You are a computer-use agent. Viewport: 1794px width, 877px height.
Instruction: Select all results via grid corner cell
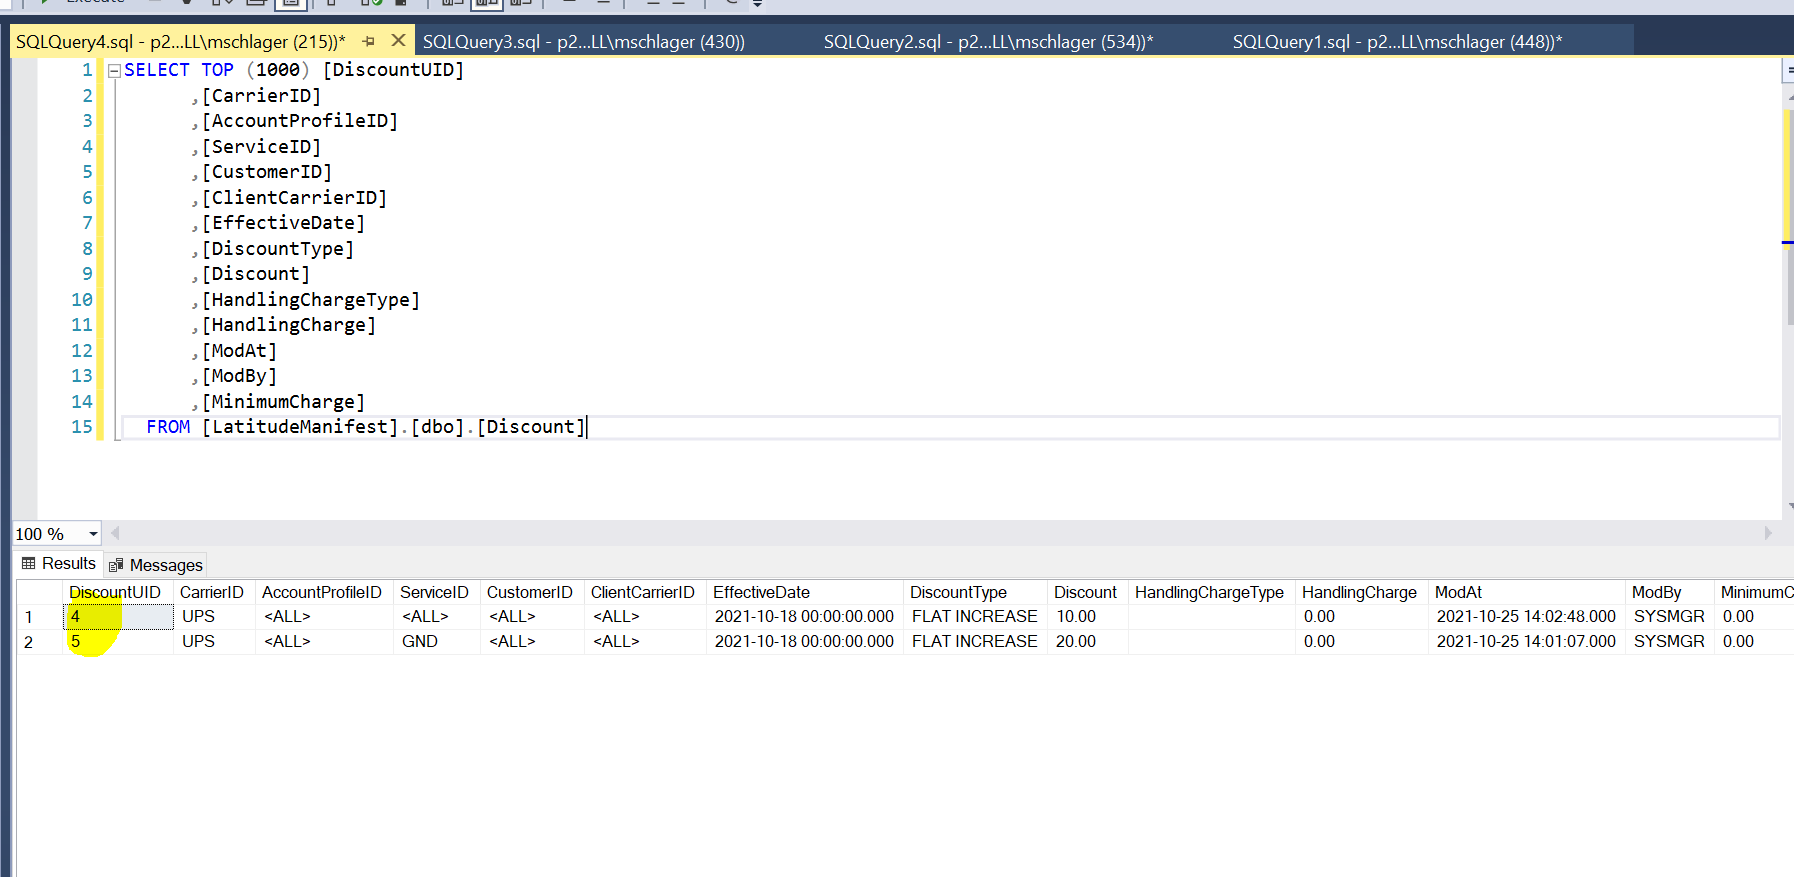(38, 592)
